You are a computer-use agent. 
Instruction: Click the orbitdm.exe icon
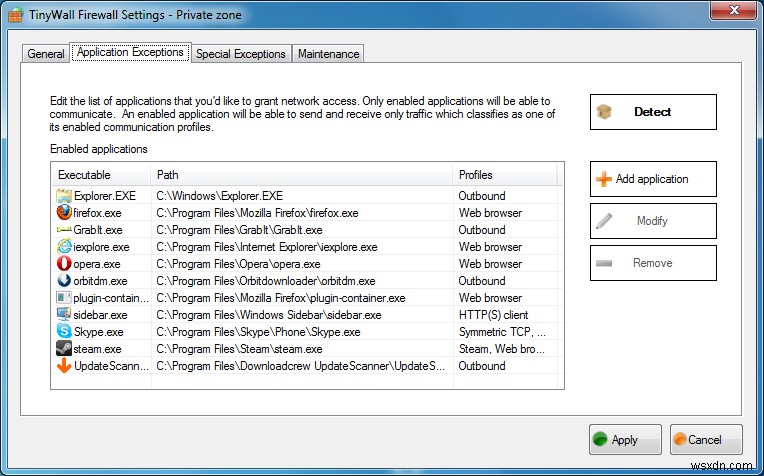64,281
